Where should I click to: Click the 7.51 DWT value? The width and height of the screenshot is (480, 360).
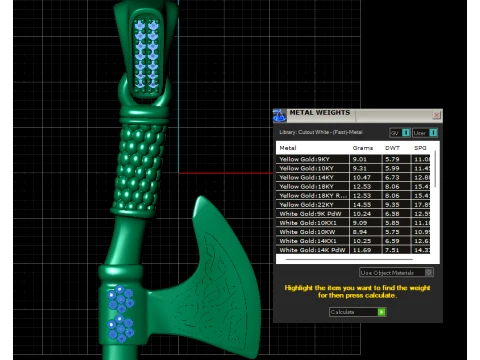click(x=392, y=250)
